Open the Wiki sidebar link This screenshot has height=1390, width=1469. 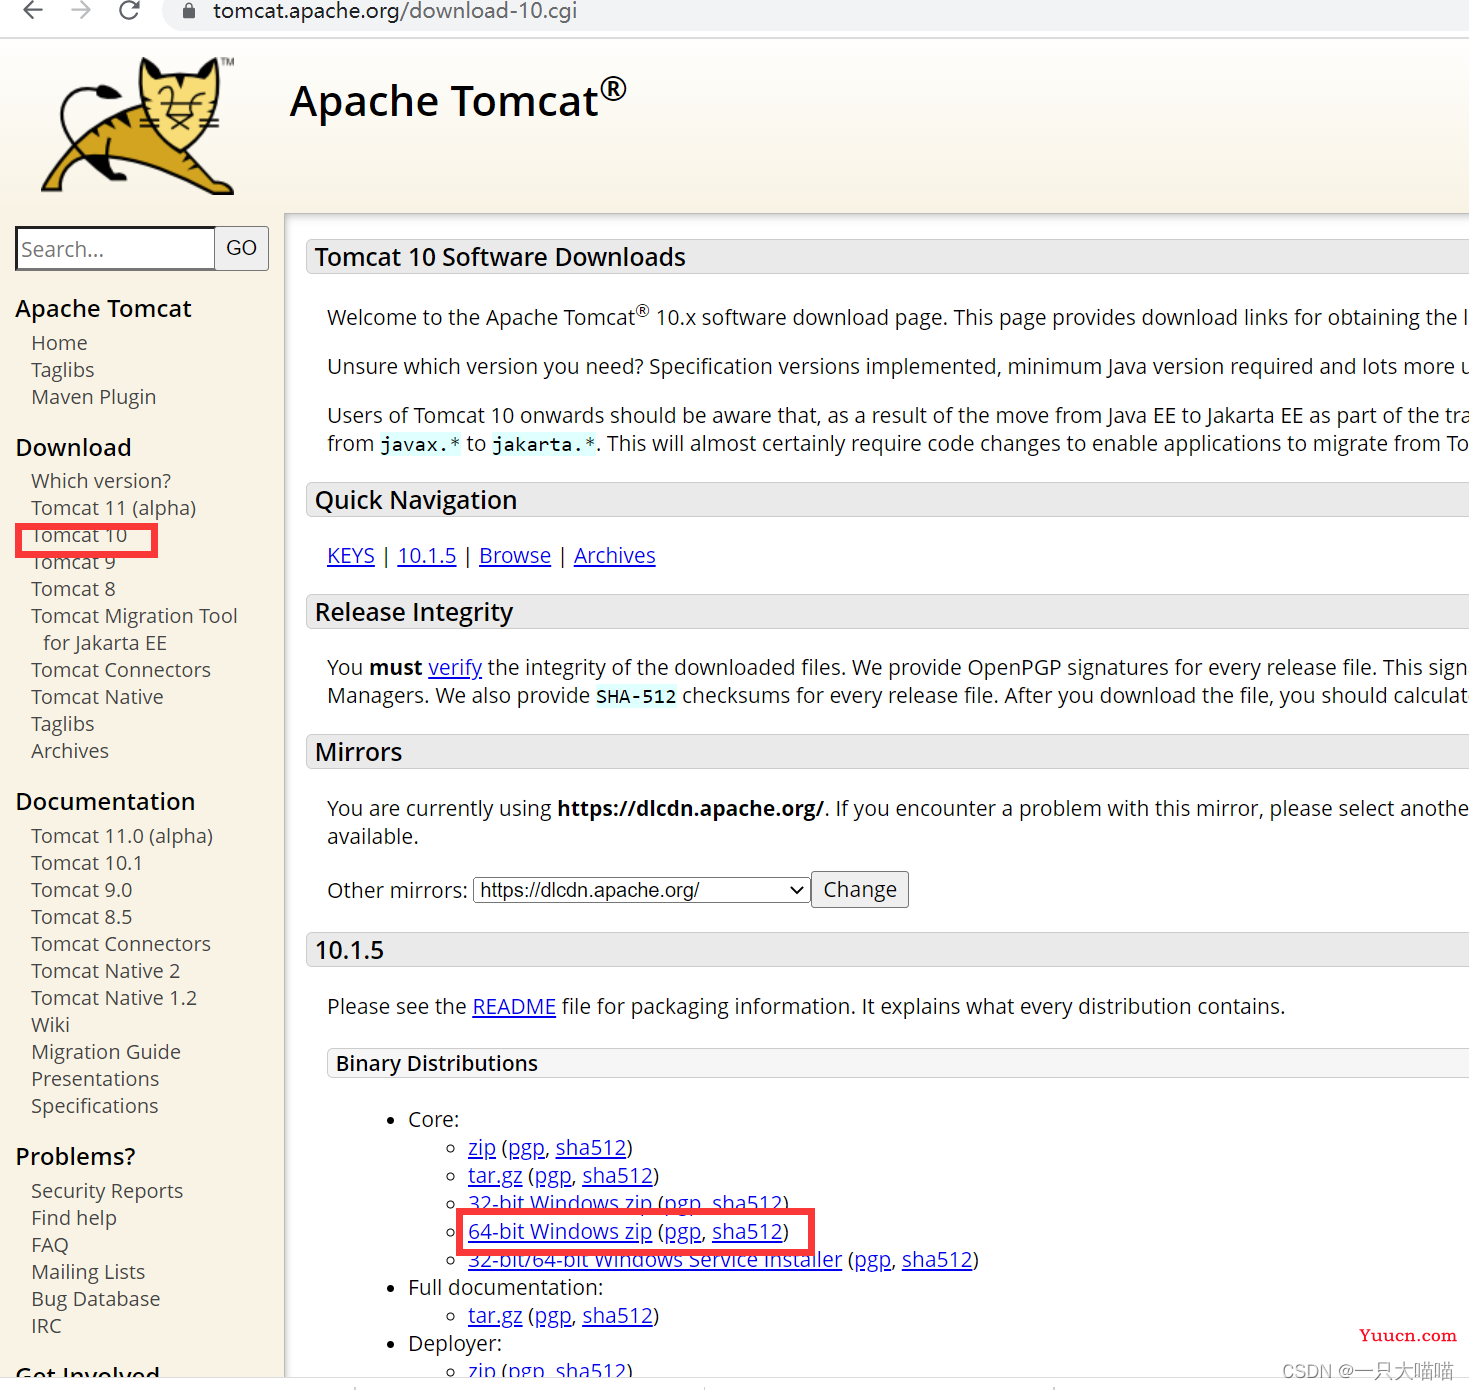(50, 1025)
